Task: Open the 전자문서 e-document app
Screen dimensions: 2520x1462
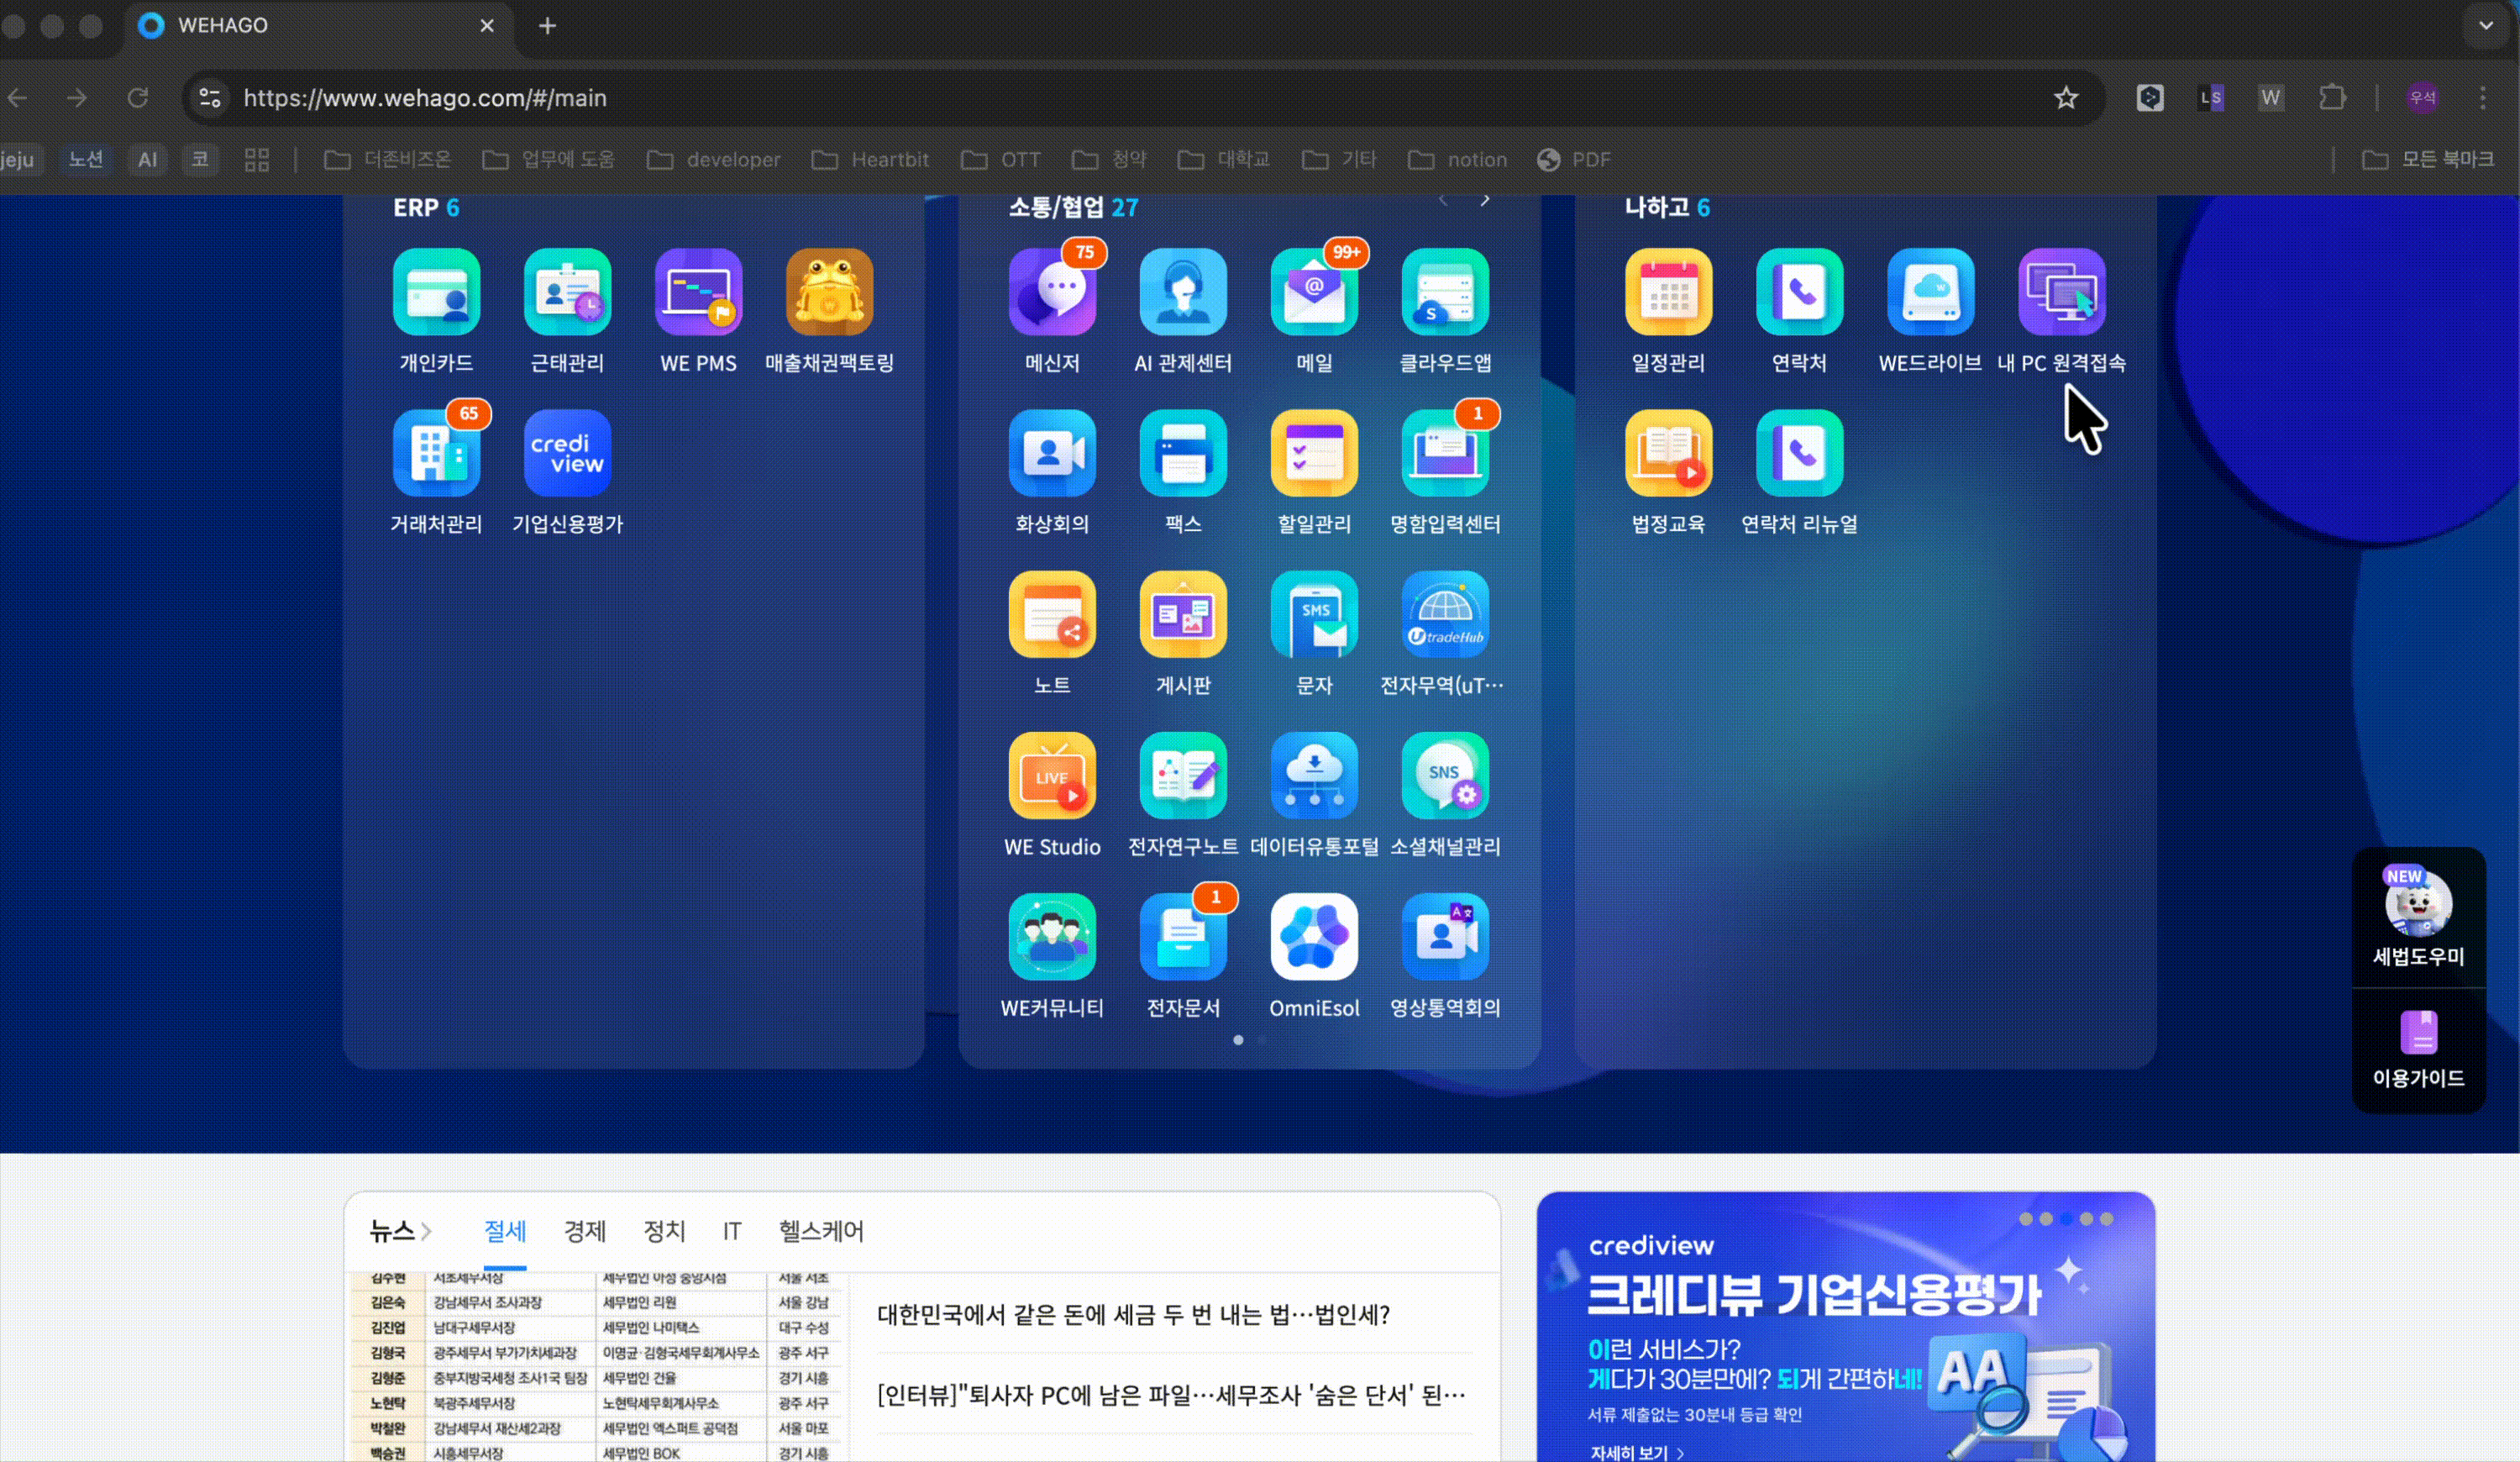Action: click(x=1182, y=937)
